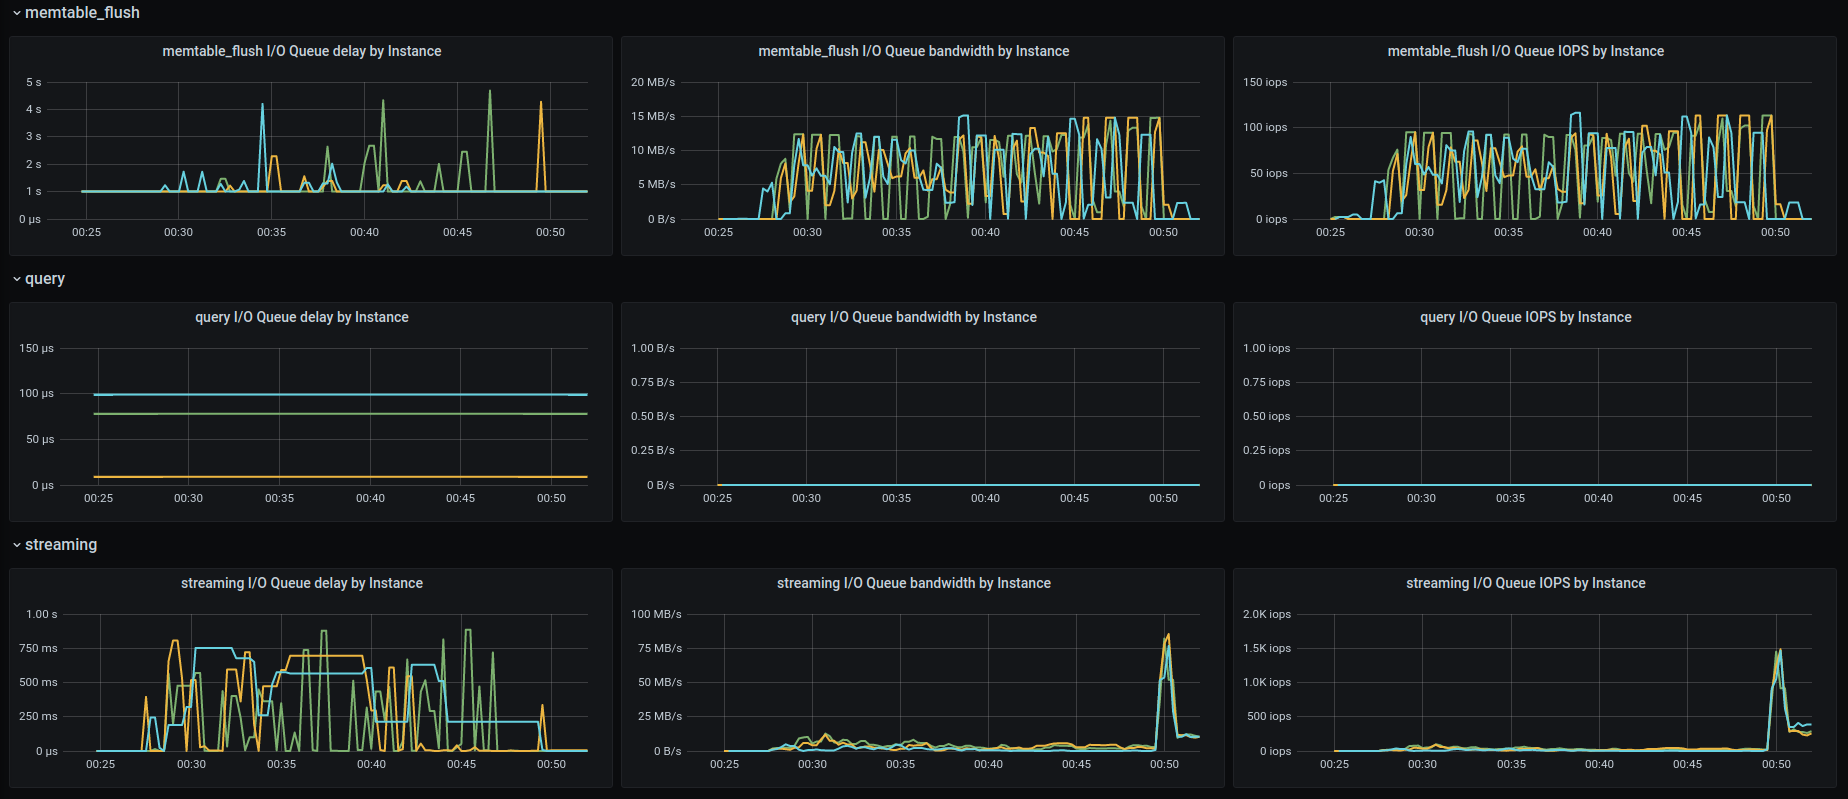Open the memtable_flush I/O Queue bandwidth panel title menu
The image size is (1848, 799).
[x=914, y=51]
